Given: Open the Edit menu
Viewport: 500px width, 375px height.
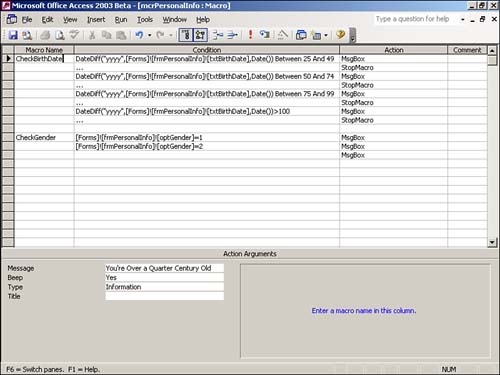Looking at the screenshot, I should point(47,20).
